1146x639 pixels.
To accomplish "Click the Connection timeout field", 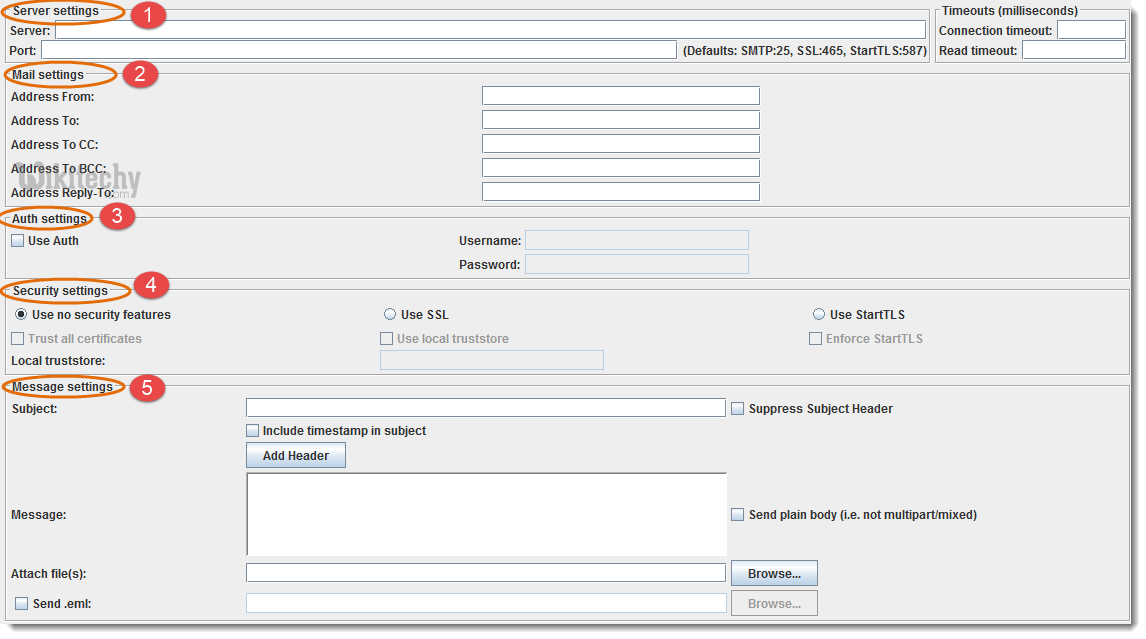I will pyautogui.click(x=1091, y=30).
